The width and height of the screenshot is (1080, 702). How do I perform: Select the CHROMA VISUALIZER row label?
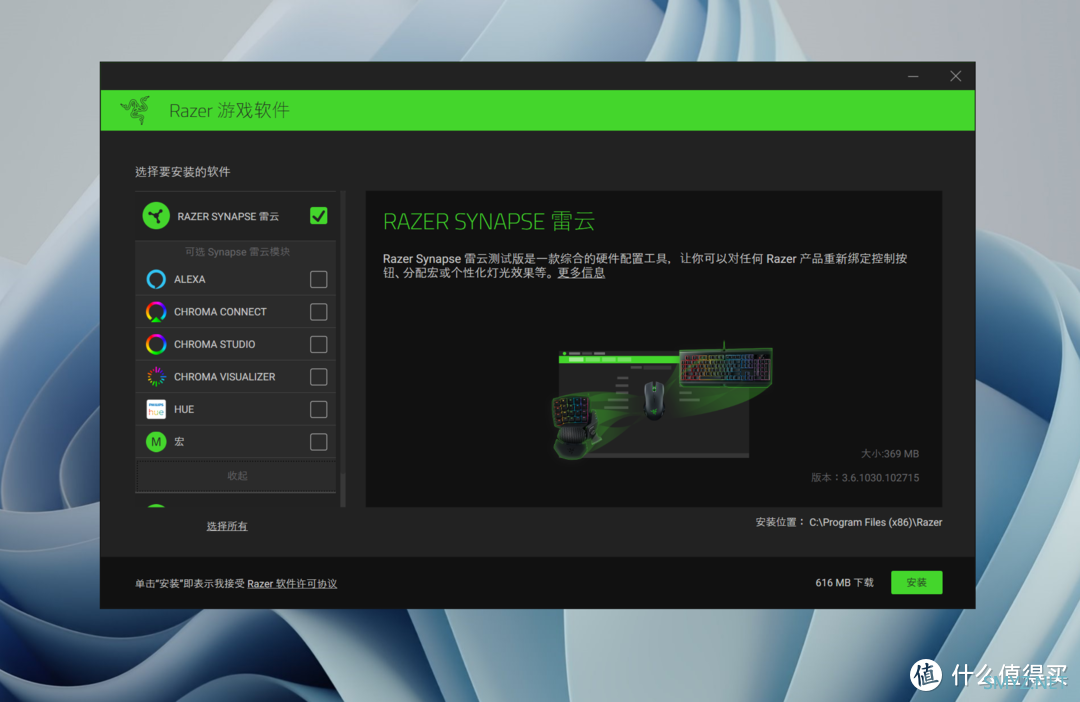pyautogui.click(x=225, y=377)
